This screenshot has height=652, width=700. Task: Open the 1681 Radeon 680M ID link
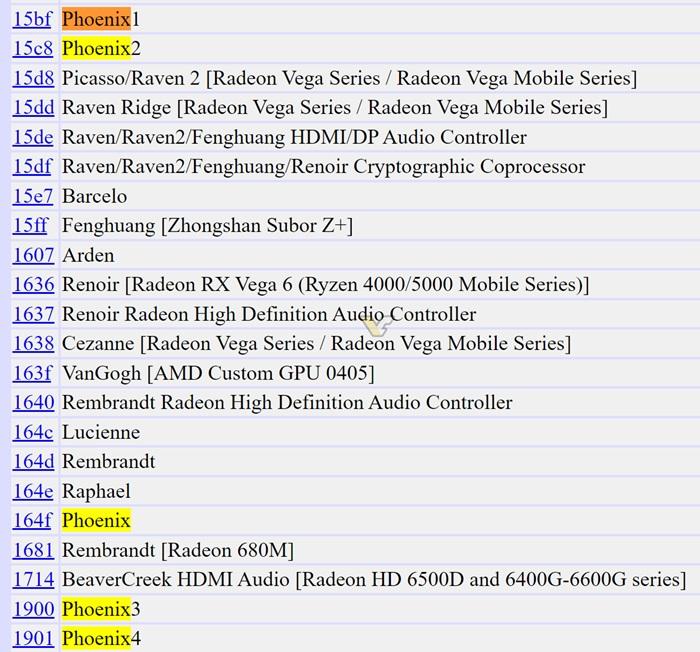coord(33,550)
